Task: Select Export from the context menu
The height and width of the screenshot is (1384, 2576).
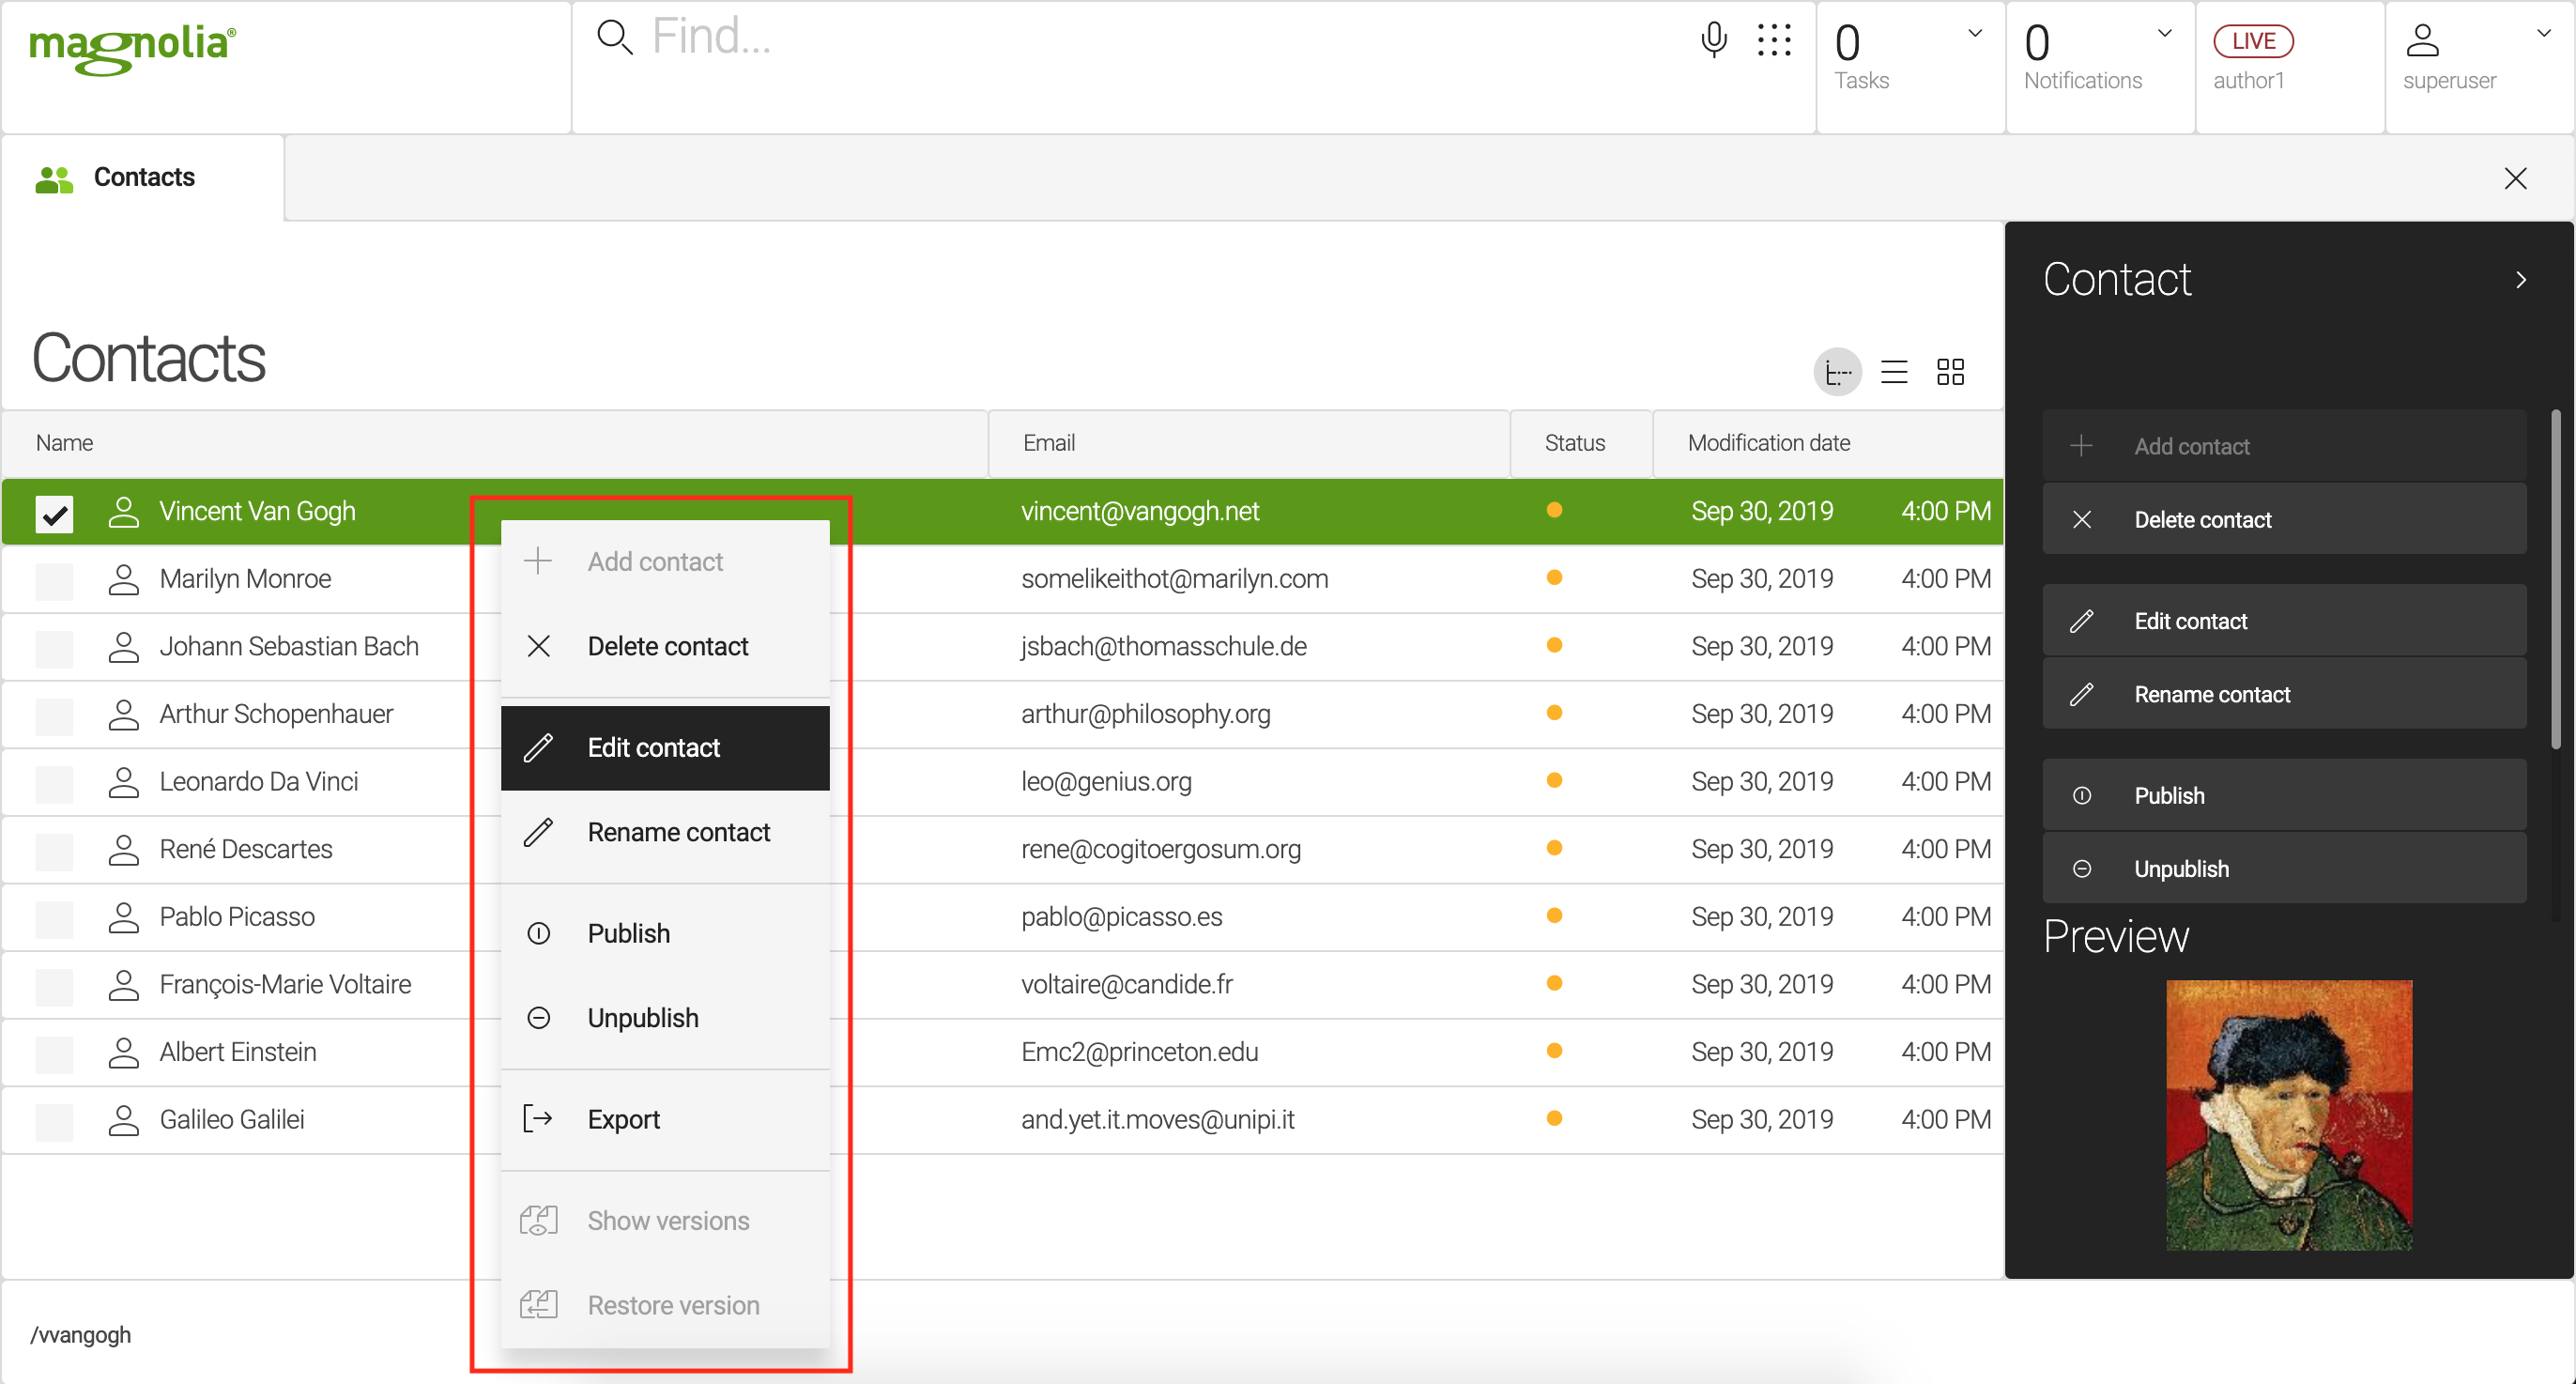Action: (624, 1120)
